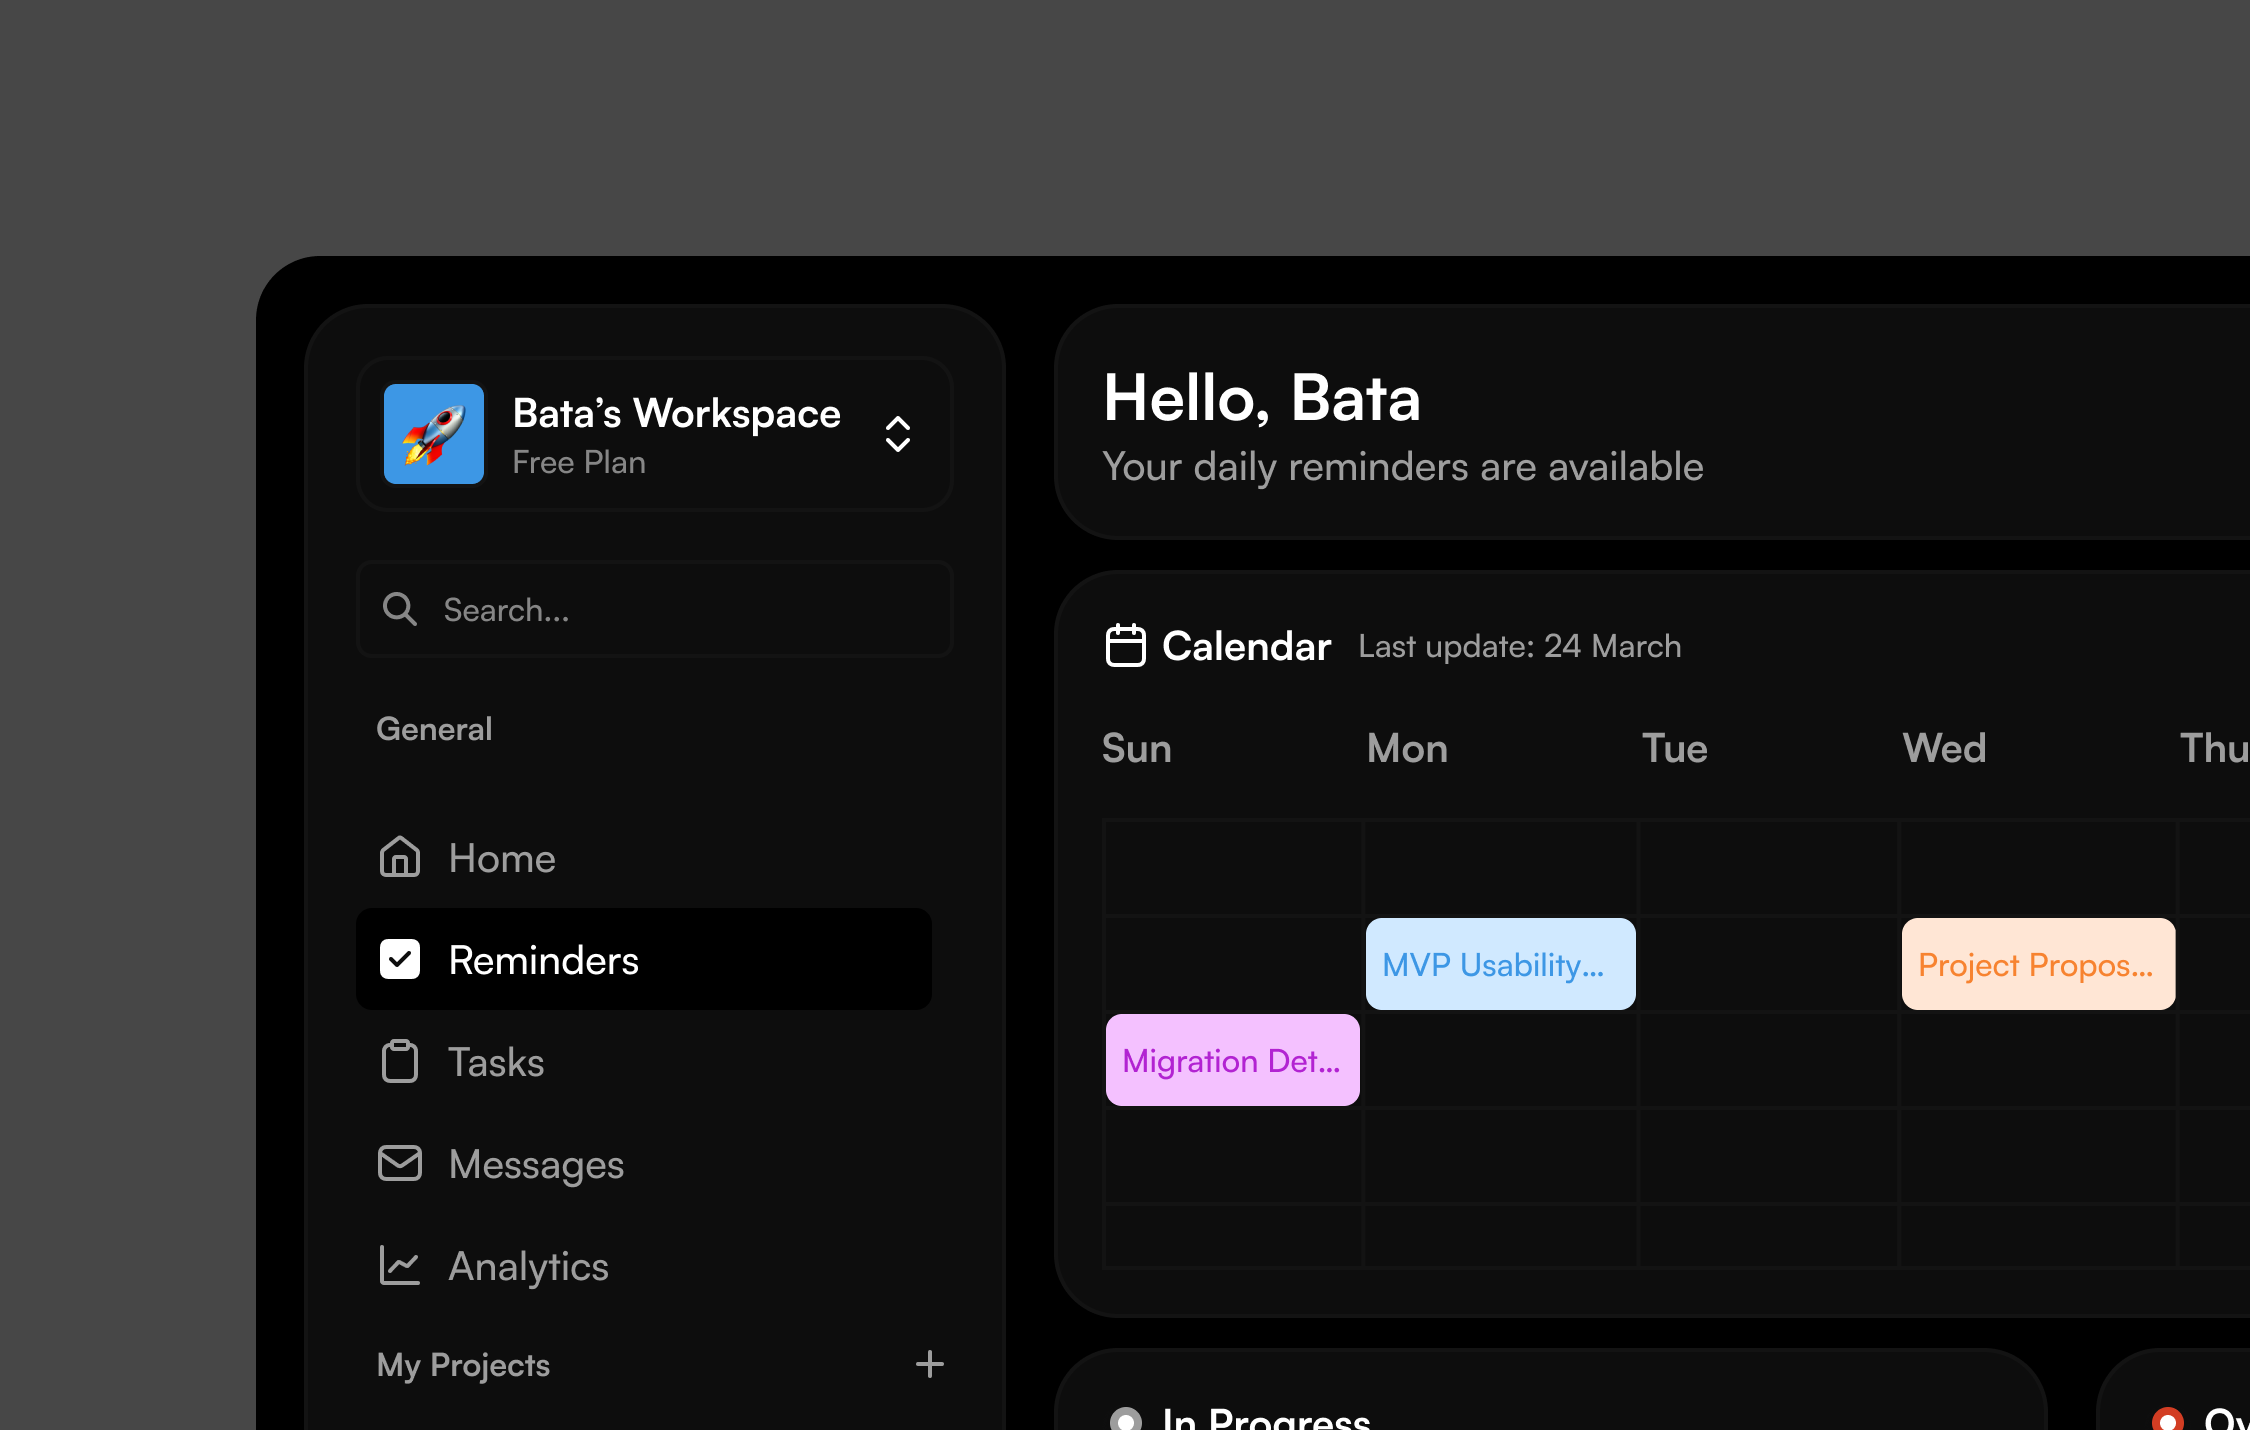Click the Tasks clipboard icon
The height and width of the screenshot is (1430, 2250).
click(x=400, y=1061)
